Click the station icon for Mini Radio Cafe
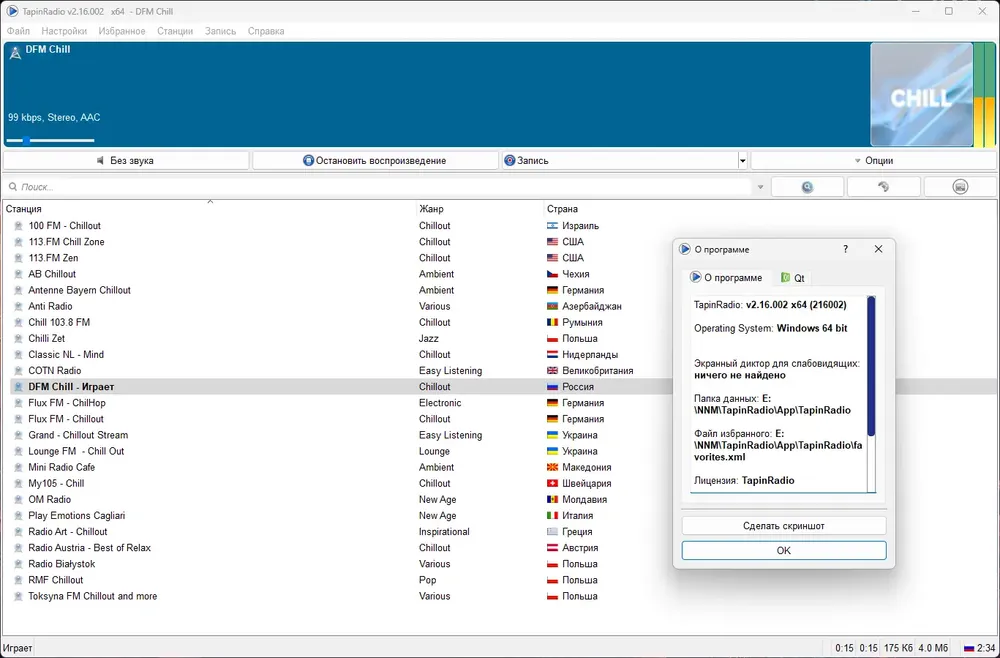Viewport: 1000px width, 658px height. (x=18, y=467)
